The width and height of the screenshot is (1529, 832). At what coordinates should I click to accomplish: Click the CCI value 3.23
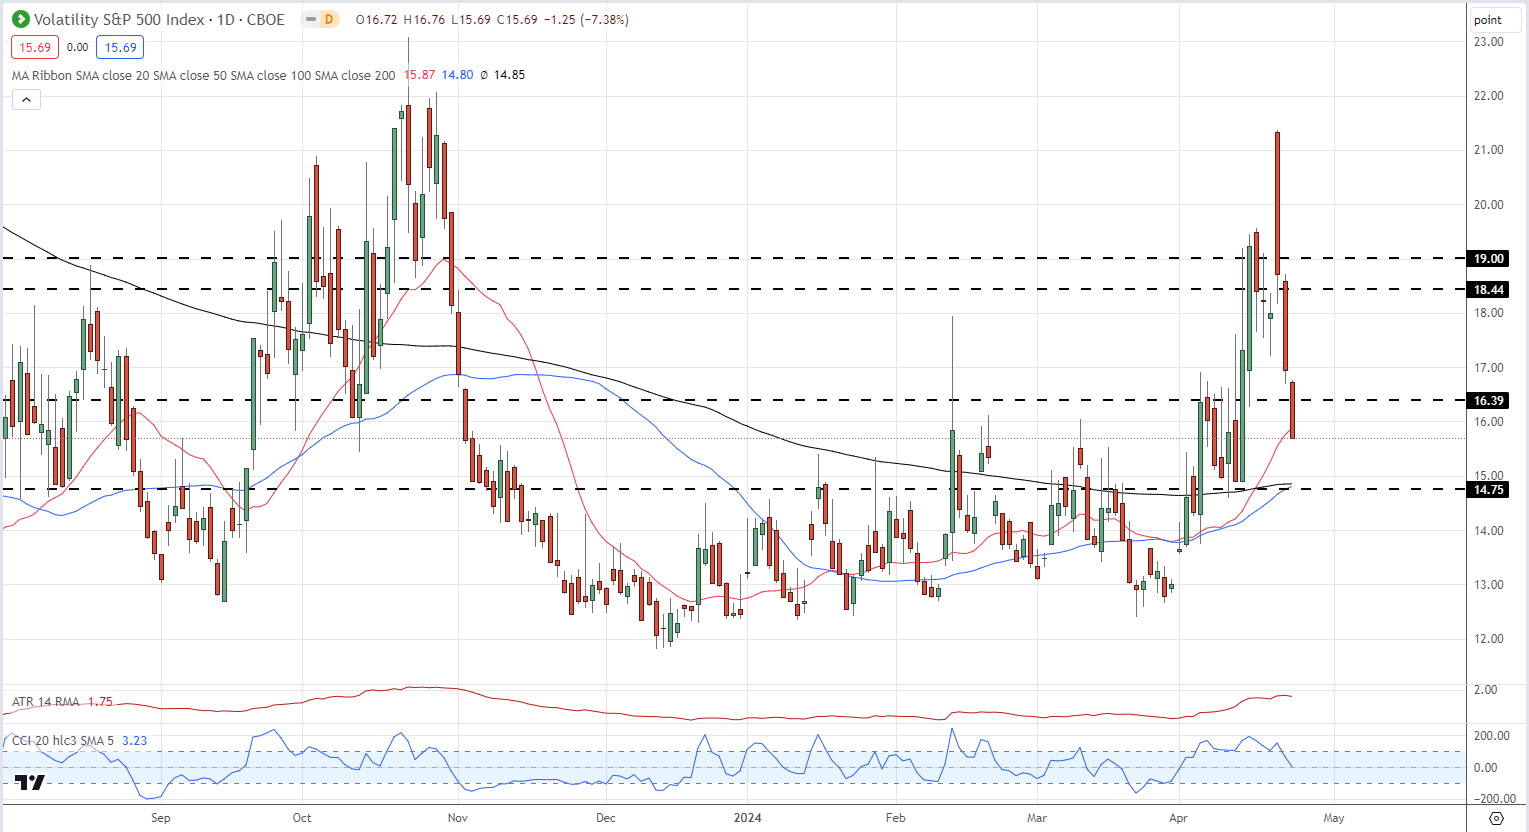134,741
